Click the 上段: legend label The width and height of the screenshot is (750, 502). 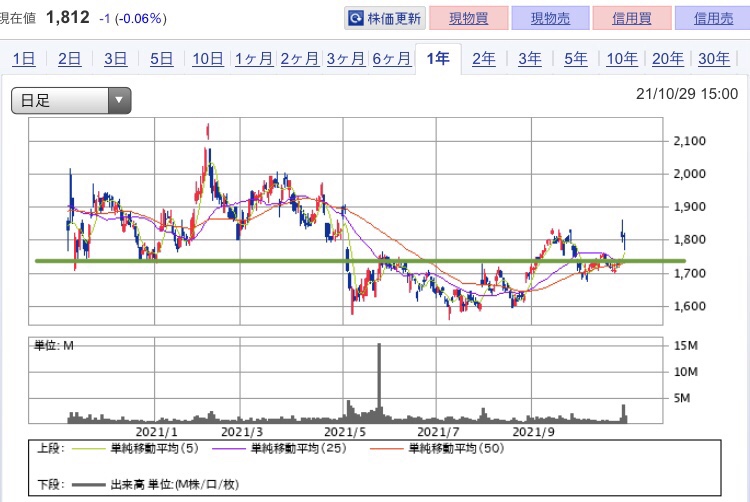click(51, 448)
